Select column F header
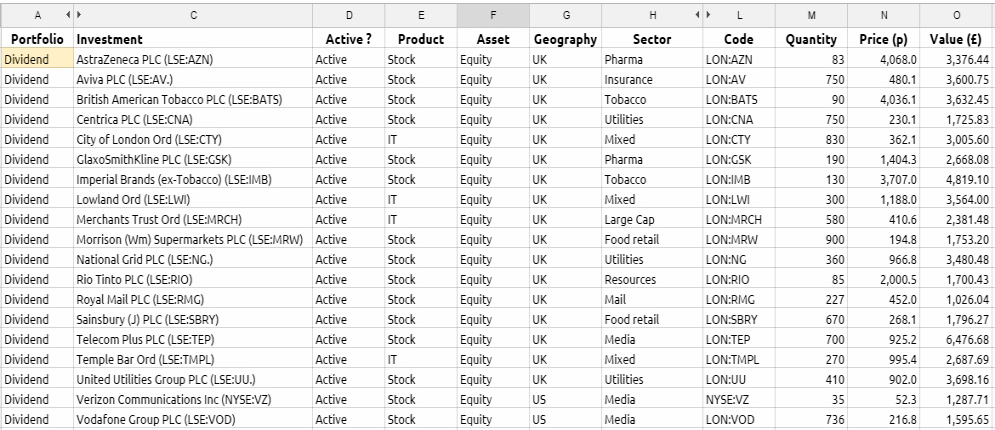The height and width of the screenshot is (430, 995). point(493,15)
